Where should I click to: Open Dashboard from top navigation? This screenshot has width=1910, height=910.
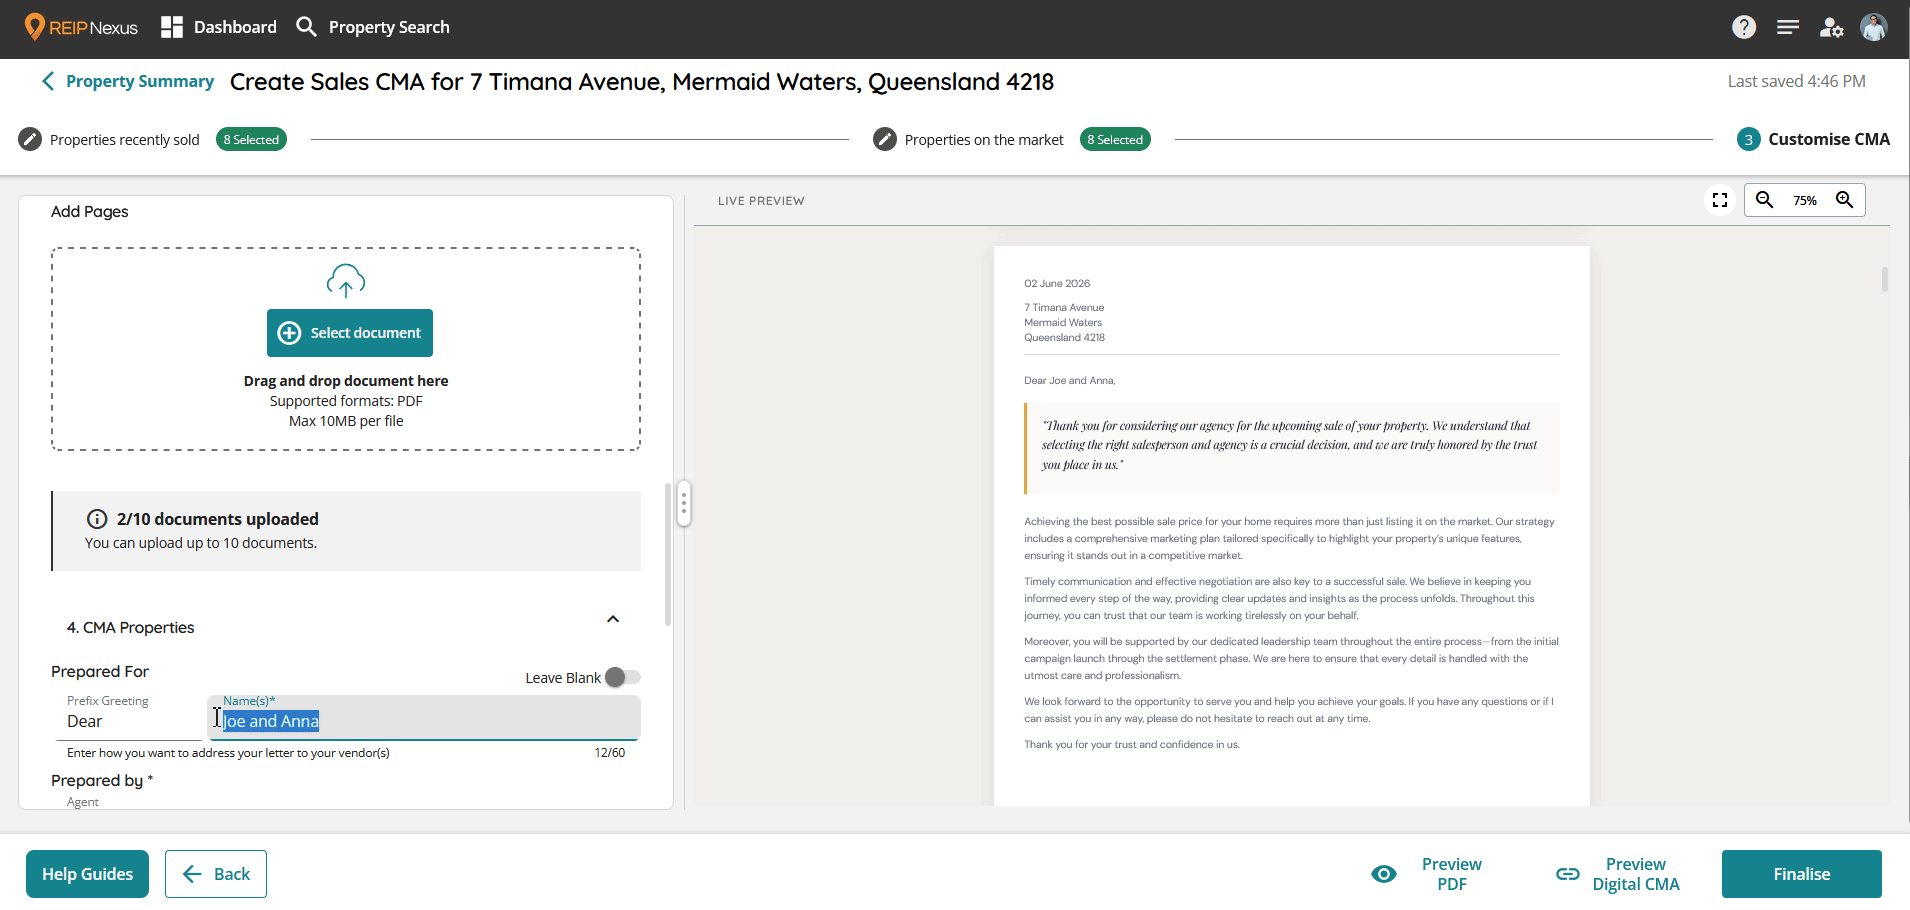tap(235, 27)
